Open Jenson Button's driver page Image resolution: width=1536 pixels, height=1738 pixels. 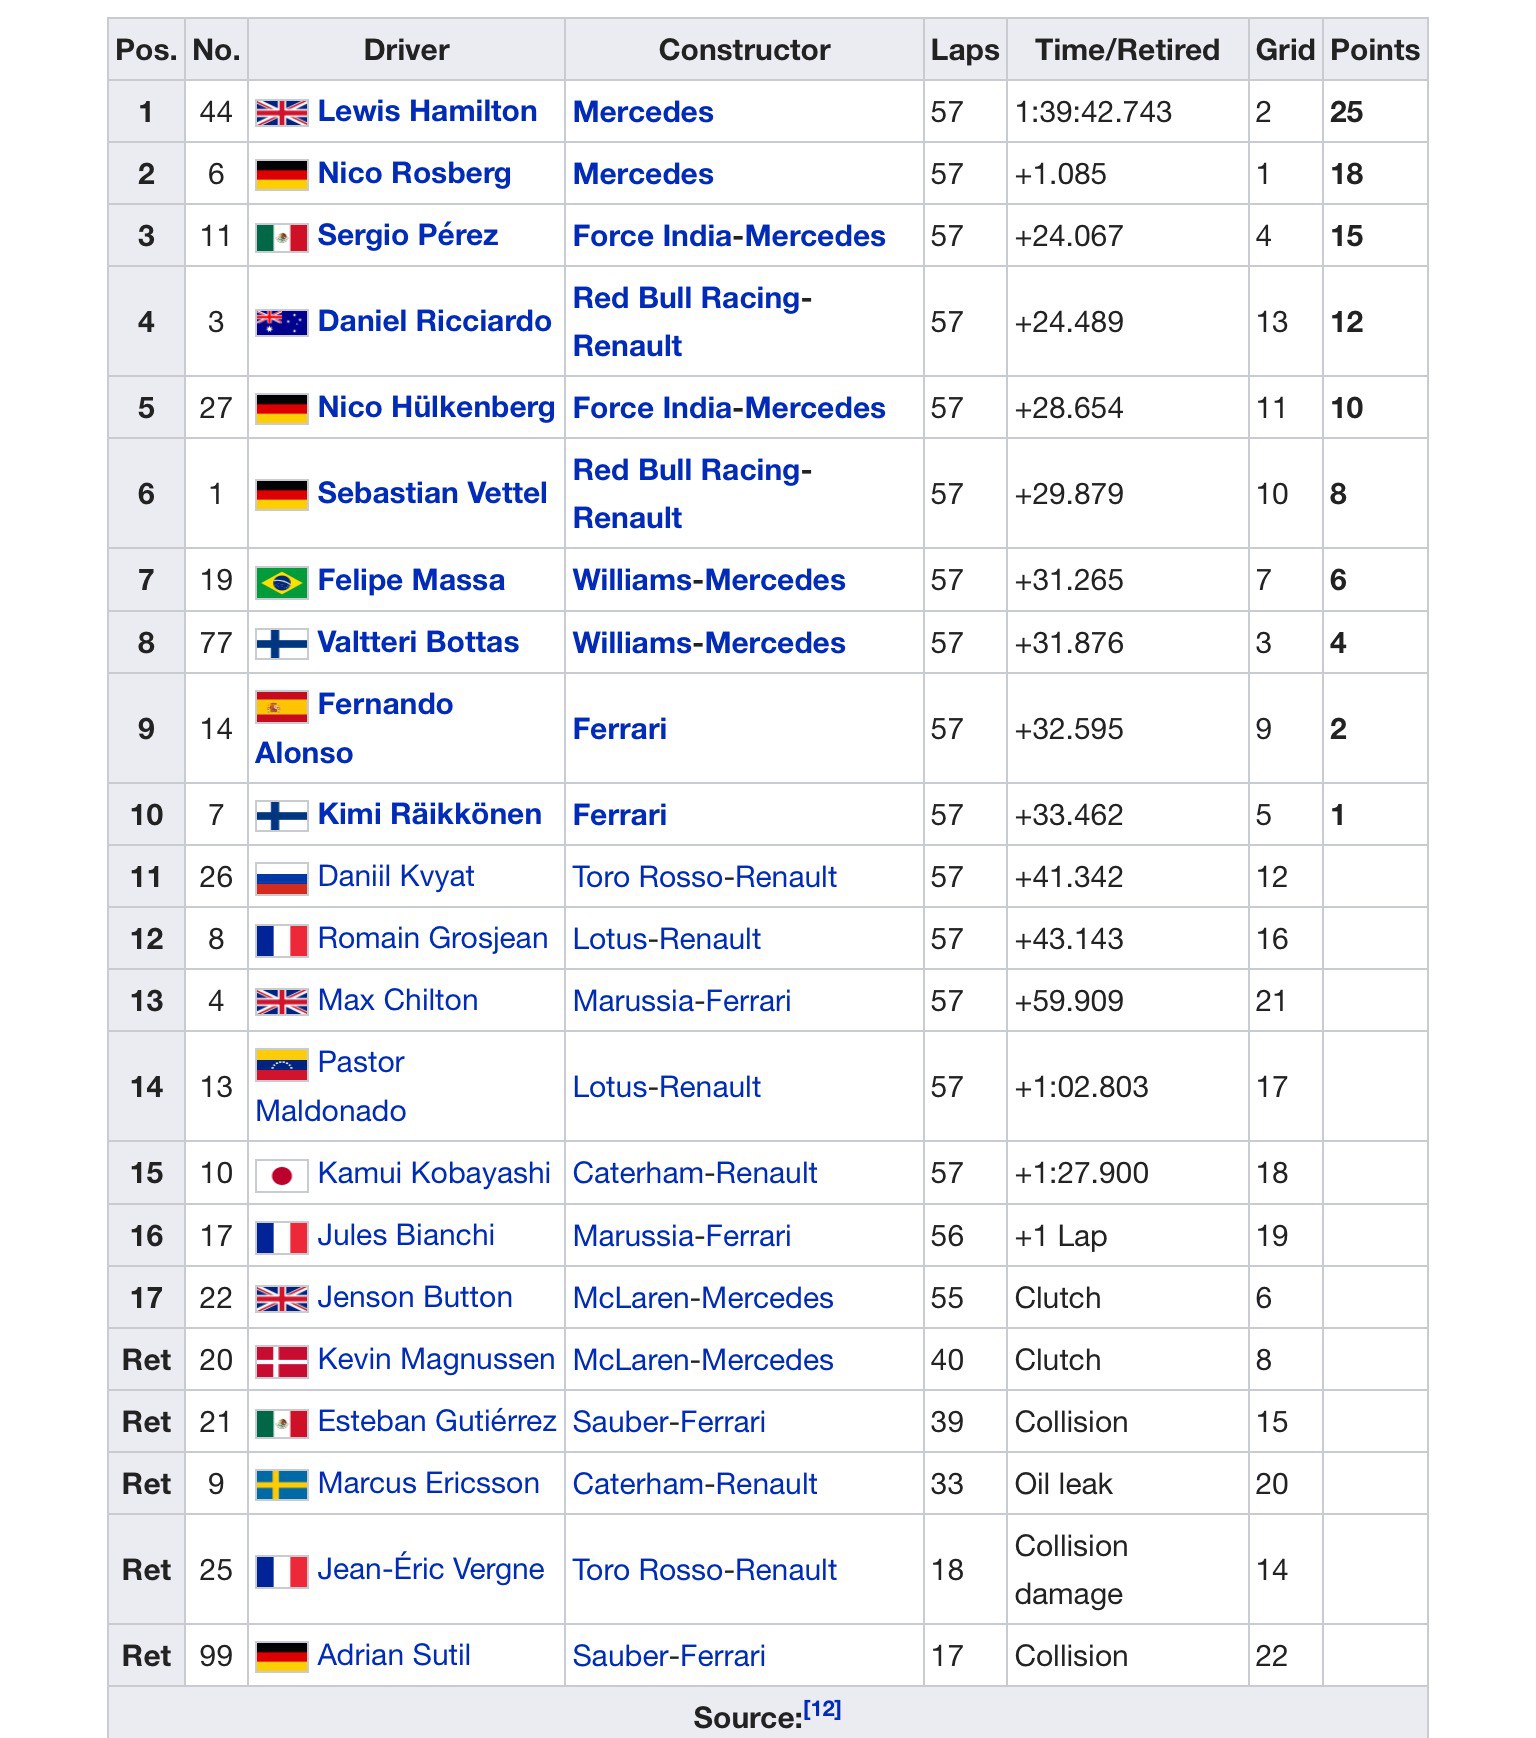414,1297
